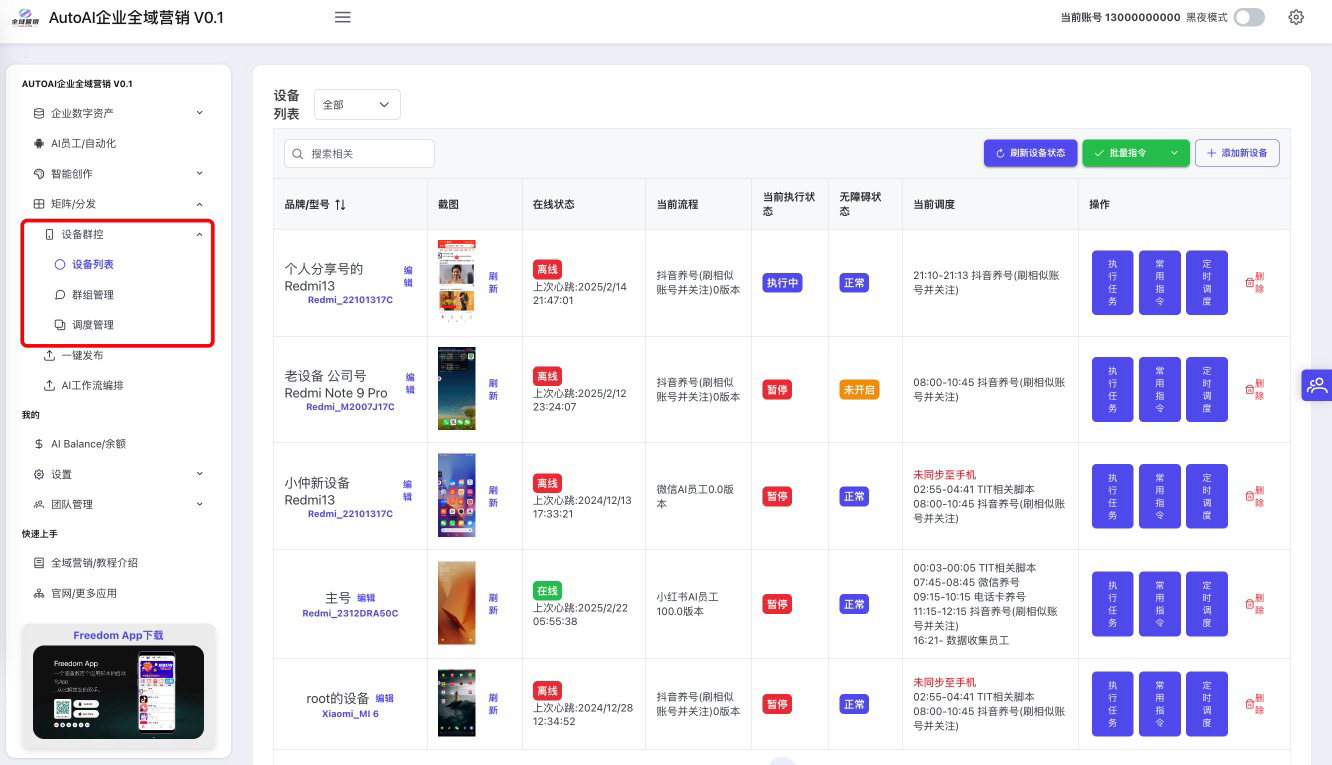Screen dimensions: 1332x765
Task: Collapse the sidebar with the hamburger icon
Action: (342, 17)
